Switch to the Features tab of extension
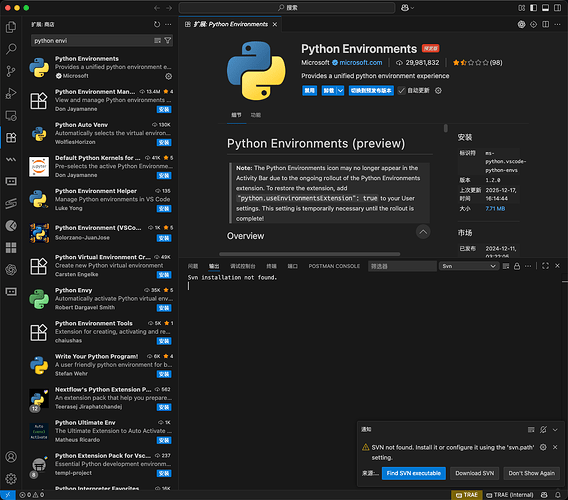The height and width of the screenshot is (500, 568). [255, 115]
